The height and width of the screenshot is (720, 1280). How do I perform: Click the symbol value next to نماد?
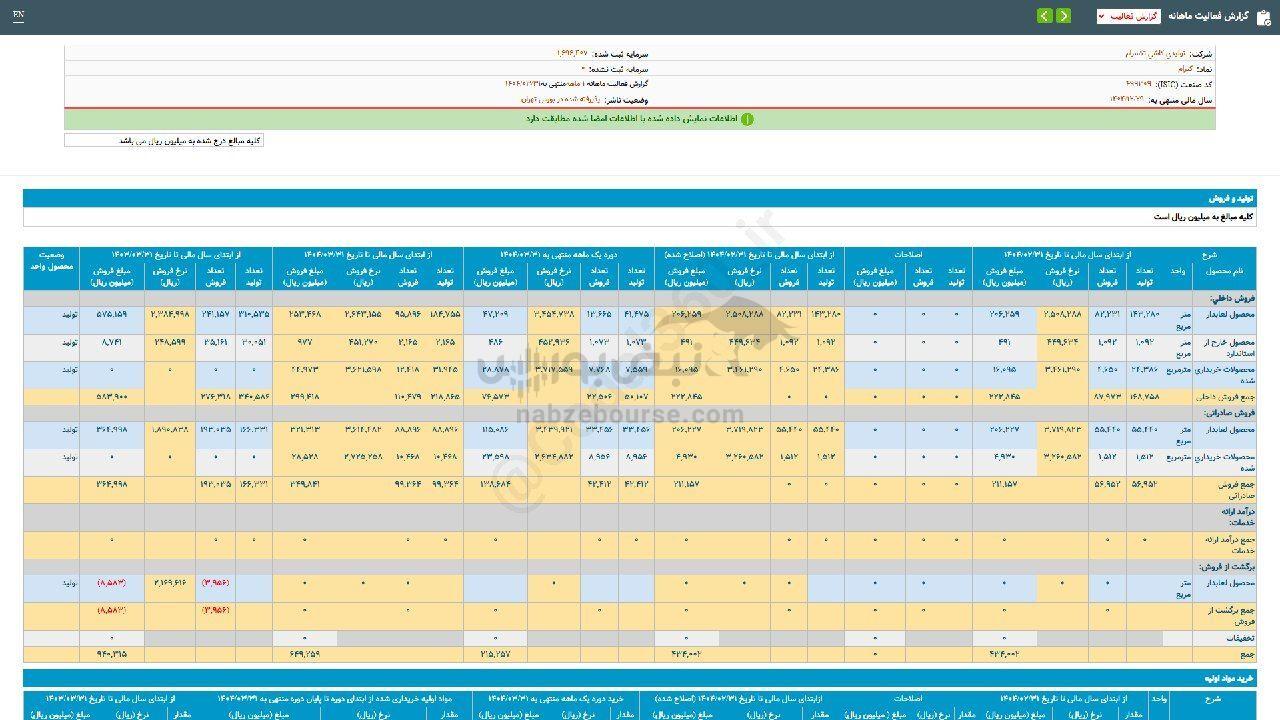coord(1176,69)
